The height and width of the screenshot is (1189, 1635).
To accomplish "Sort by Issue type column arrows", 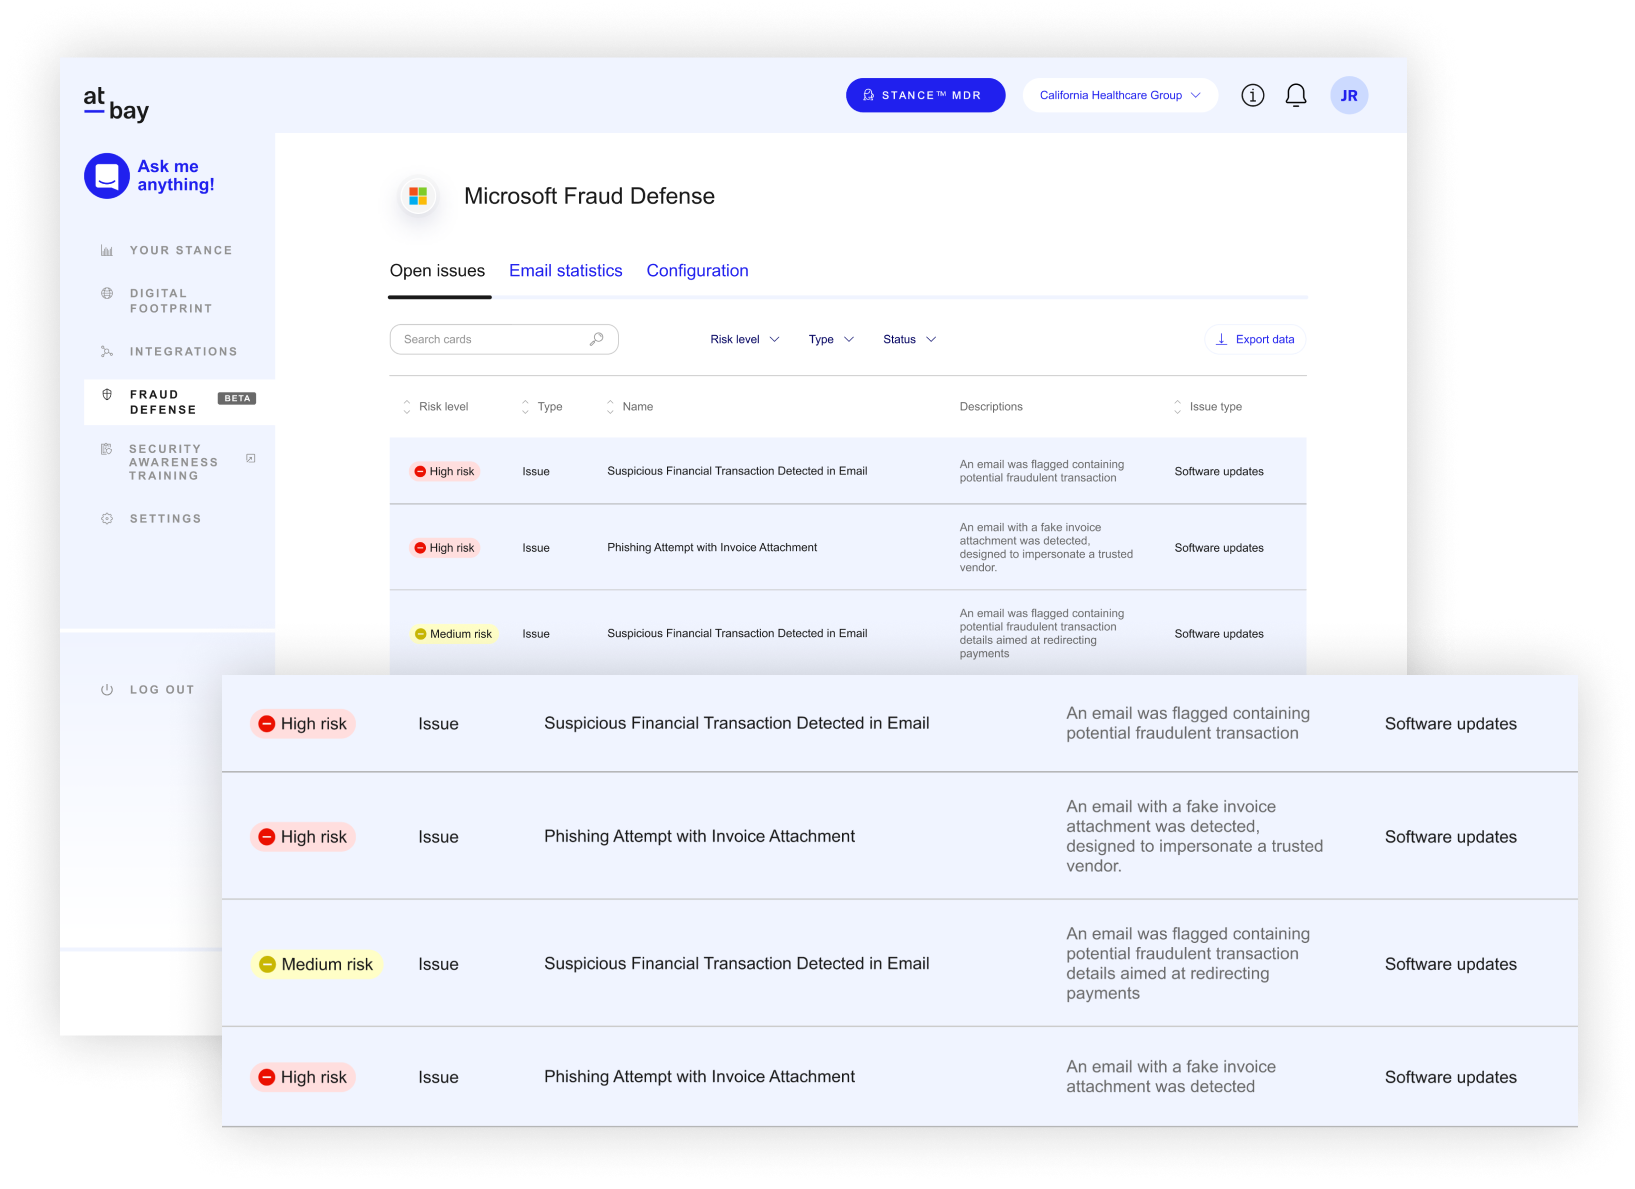I will coord(1177,407).
